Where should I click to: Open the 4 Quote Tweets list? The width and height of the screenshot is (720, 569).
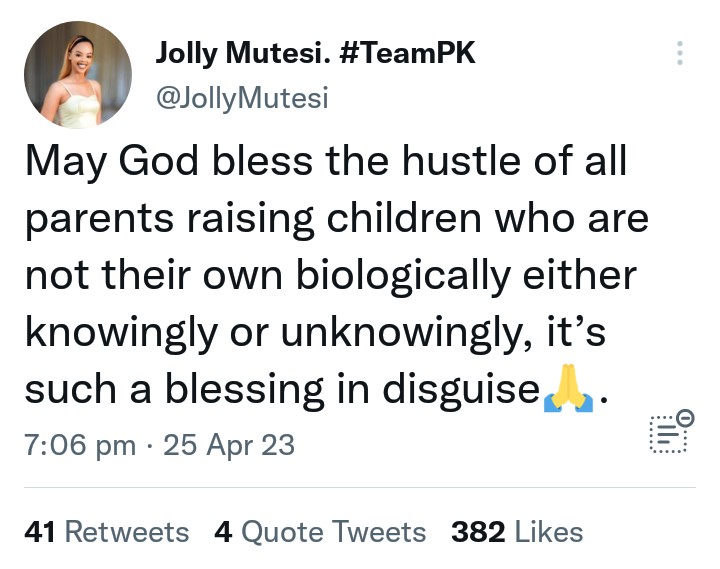[320, 532]
